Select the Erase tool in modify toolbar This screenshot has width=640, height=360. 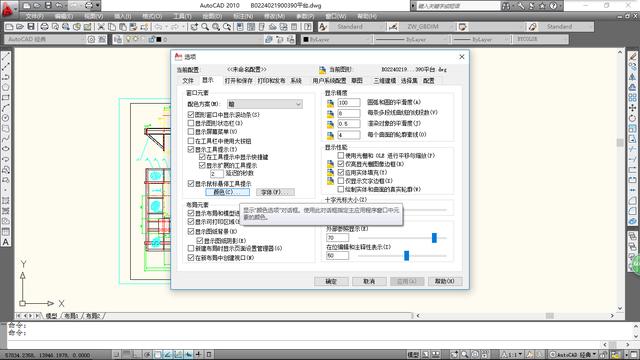click(633, 56)
